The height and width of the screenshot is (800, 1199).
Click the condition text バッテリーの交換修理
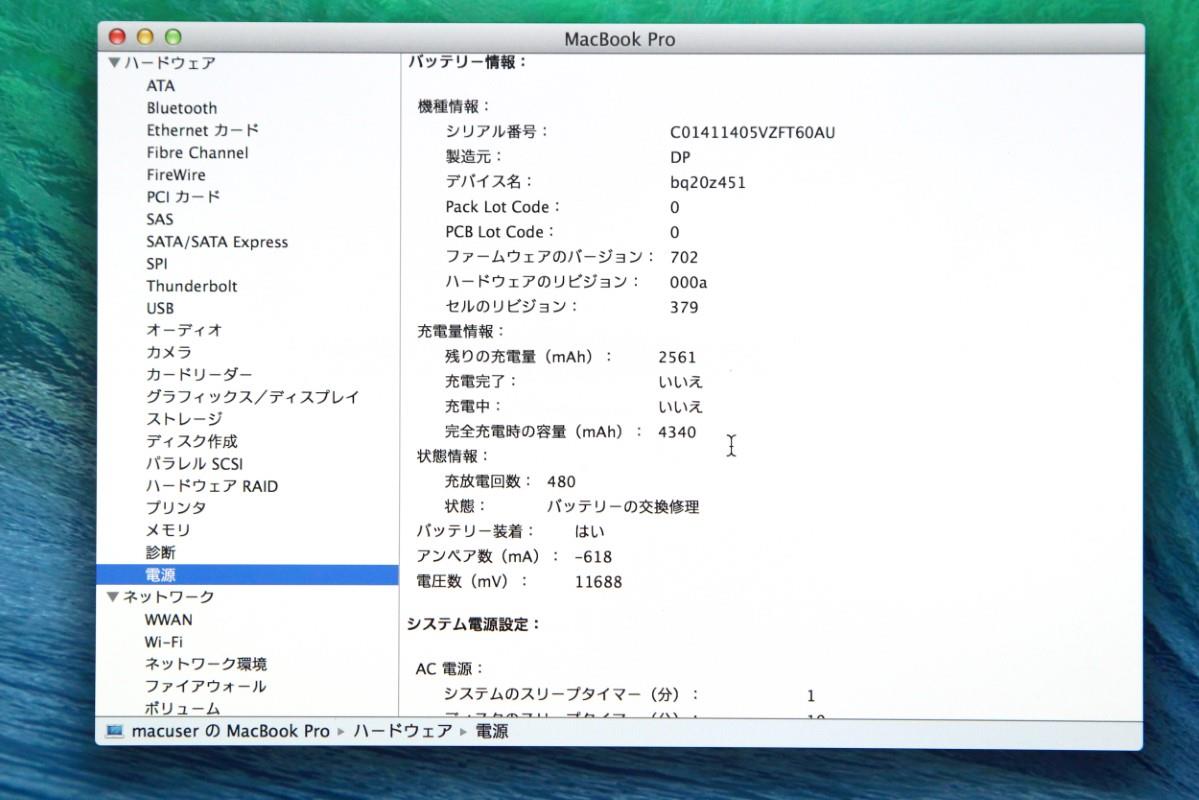point(622,506)
